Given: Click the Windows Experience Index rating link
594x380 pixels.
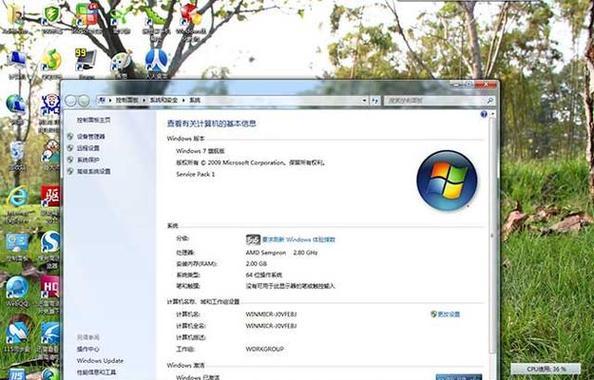Looking at the screenshot, I should click(x=299, y=240).
